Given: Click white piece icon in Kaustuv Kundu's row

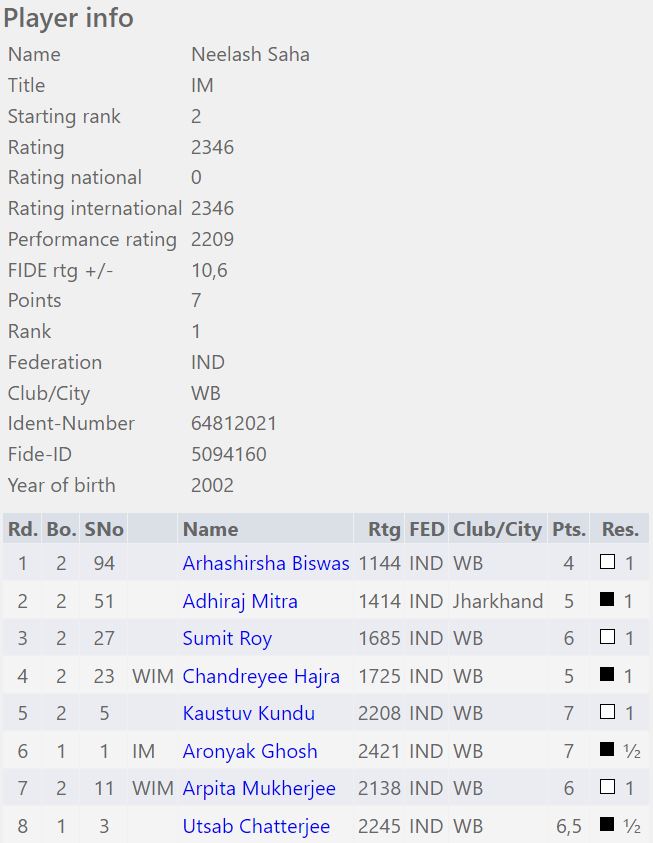Looking at the screenshot, I should 607,713.
